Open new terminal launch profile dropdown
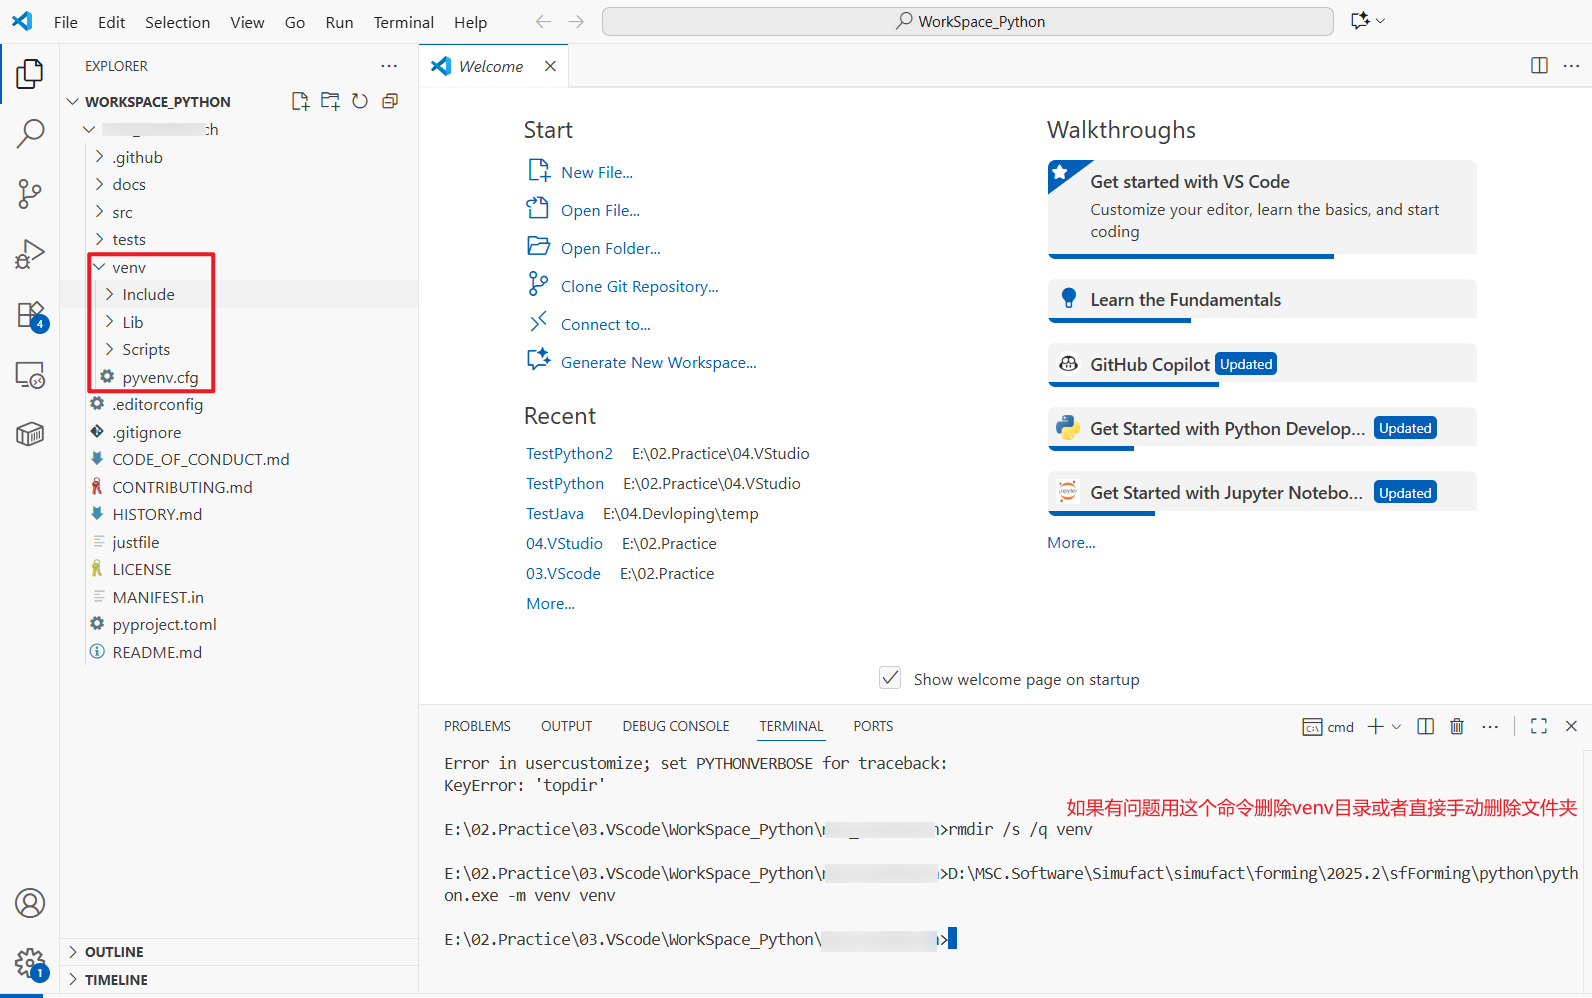 [x=1397, y=726]
